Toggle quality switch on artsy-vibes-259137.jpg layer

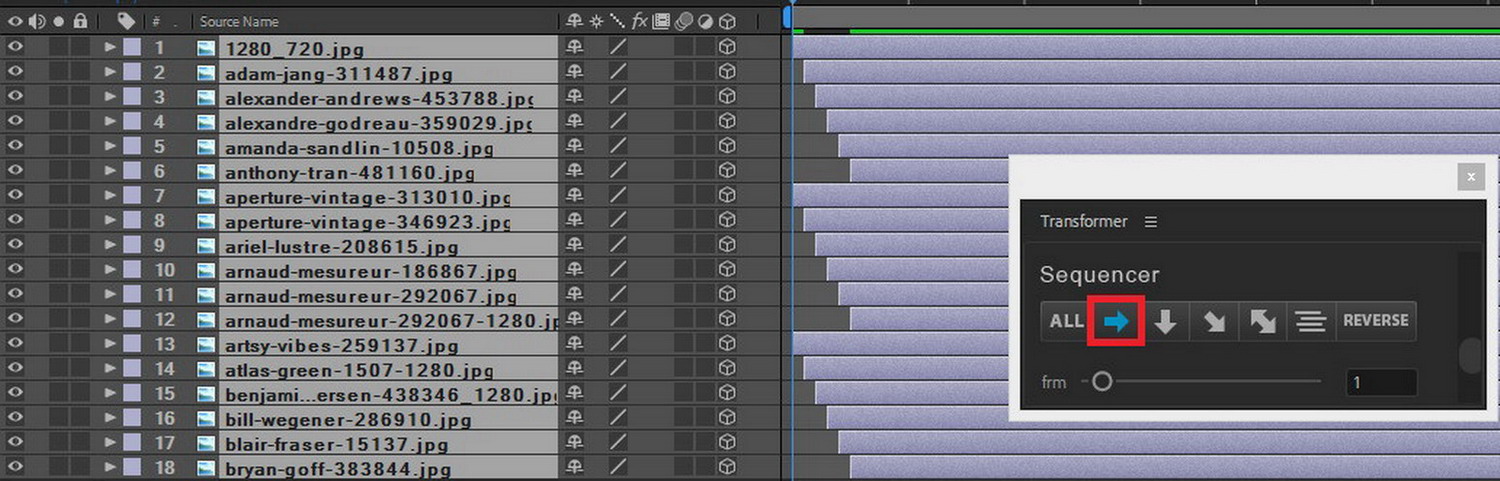618,344
